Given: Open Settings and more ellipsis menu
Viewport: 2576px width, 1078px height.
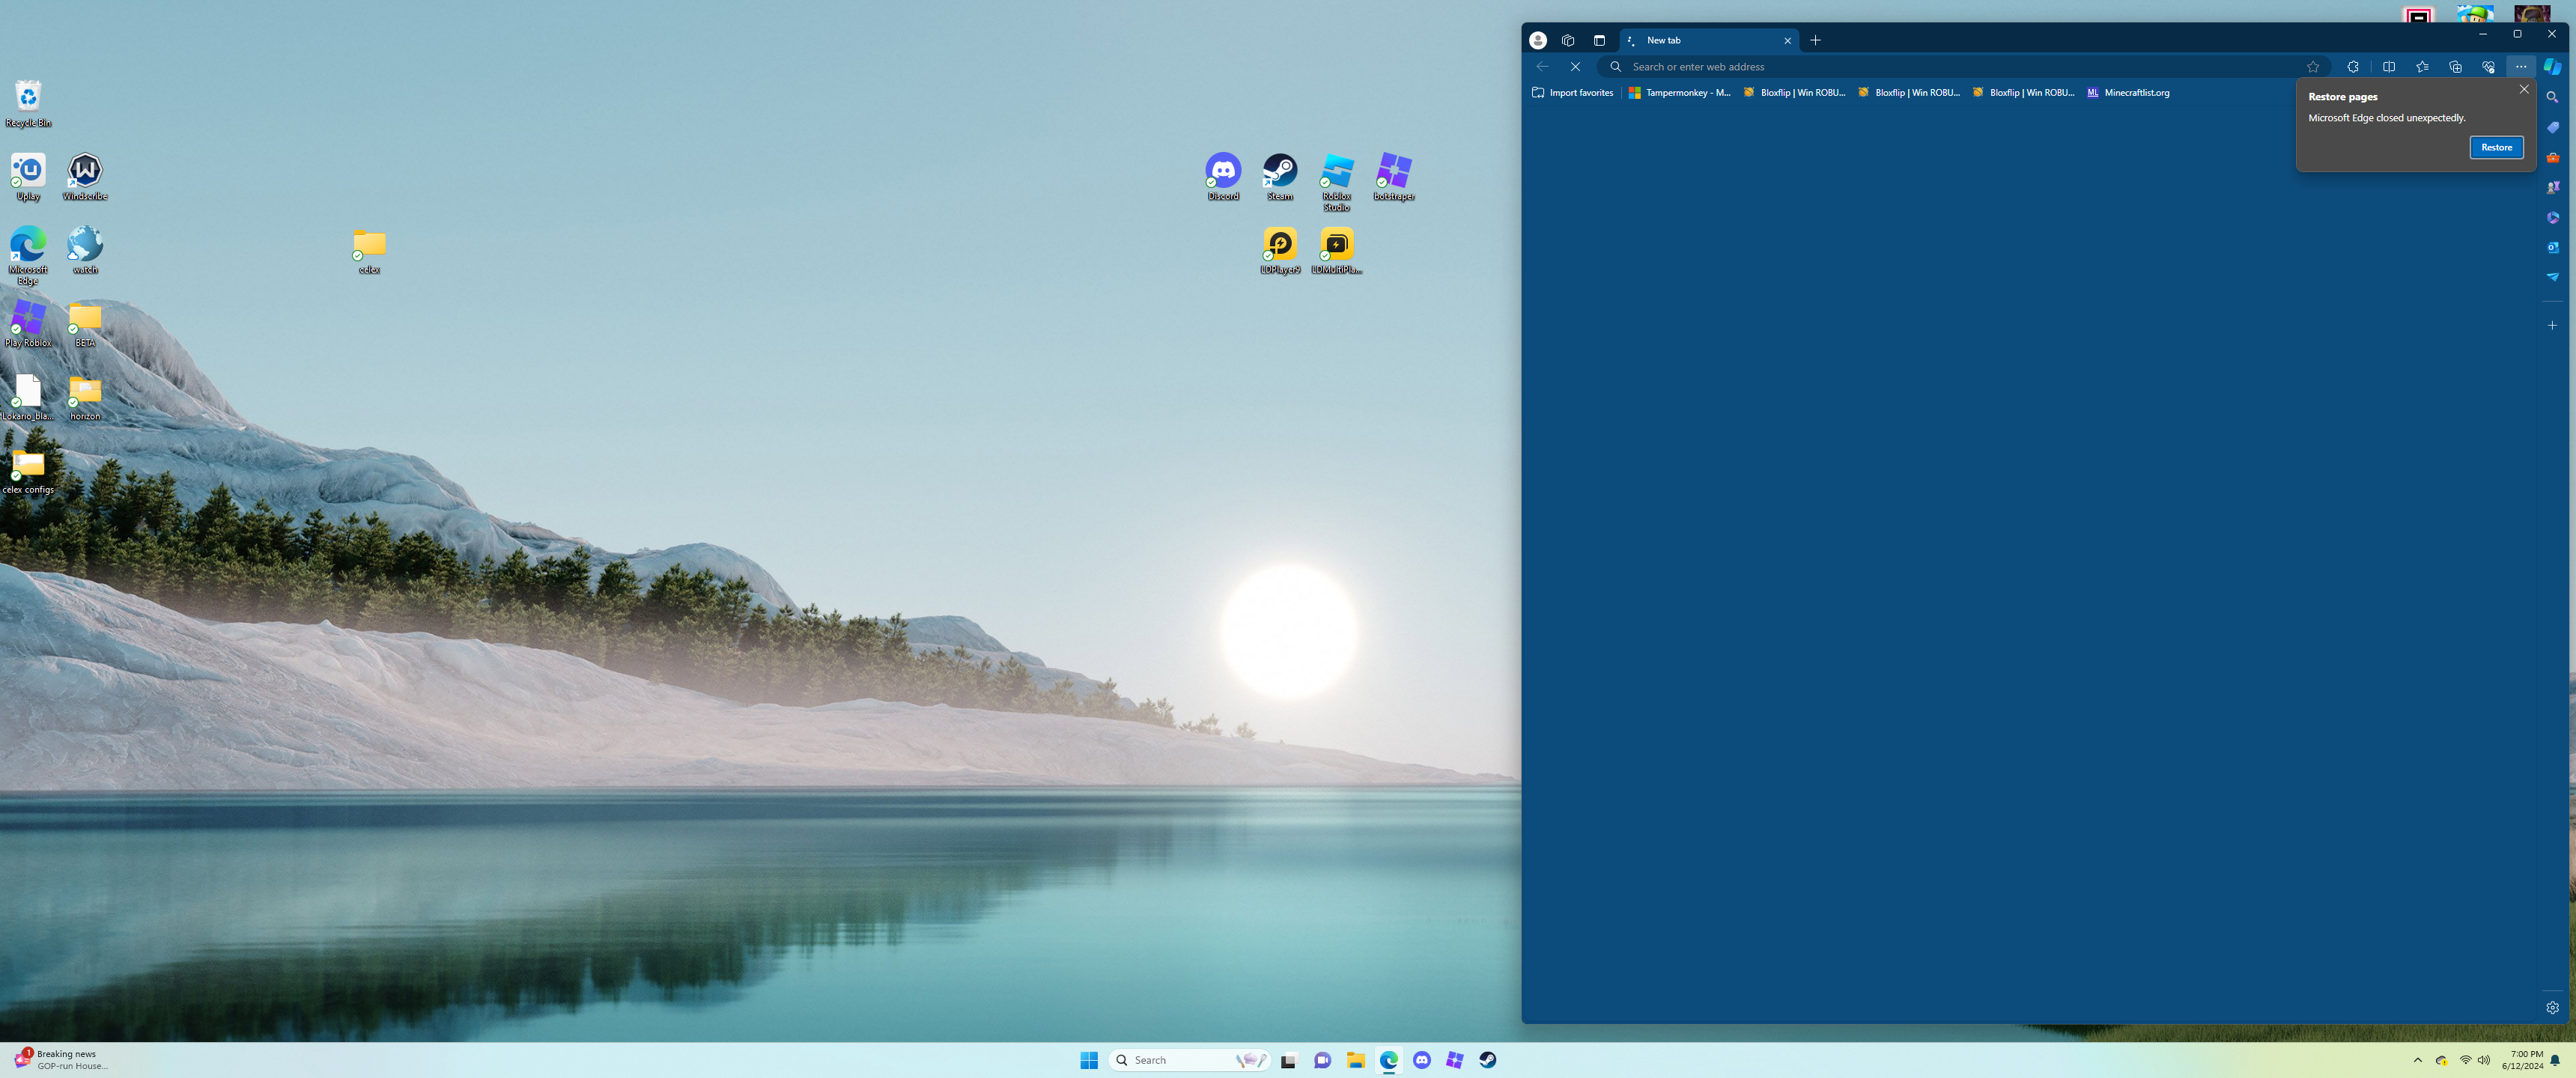Looking at the screenshot, I should click(x=2521, y=67).
